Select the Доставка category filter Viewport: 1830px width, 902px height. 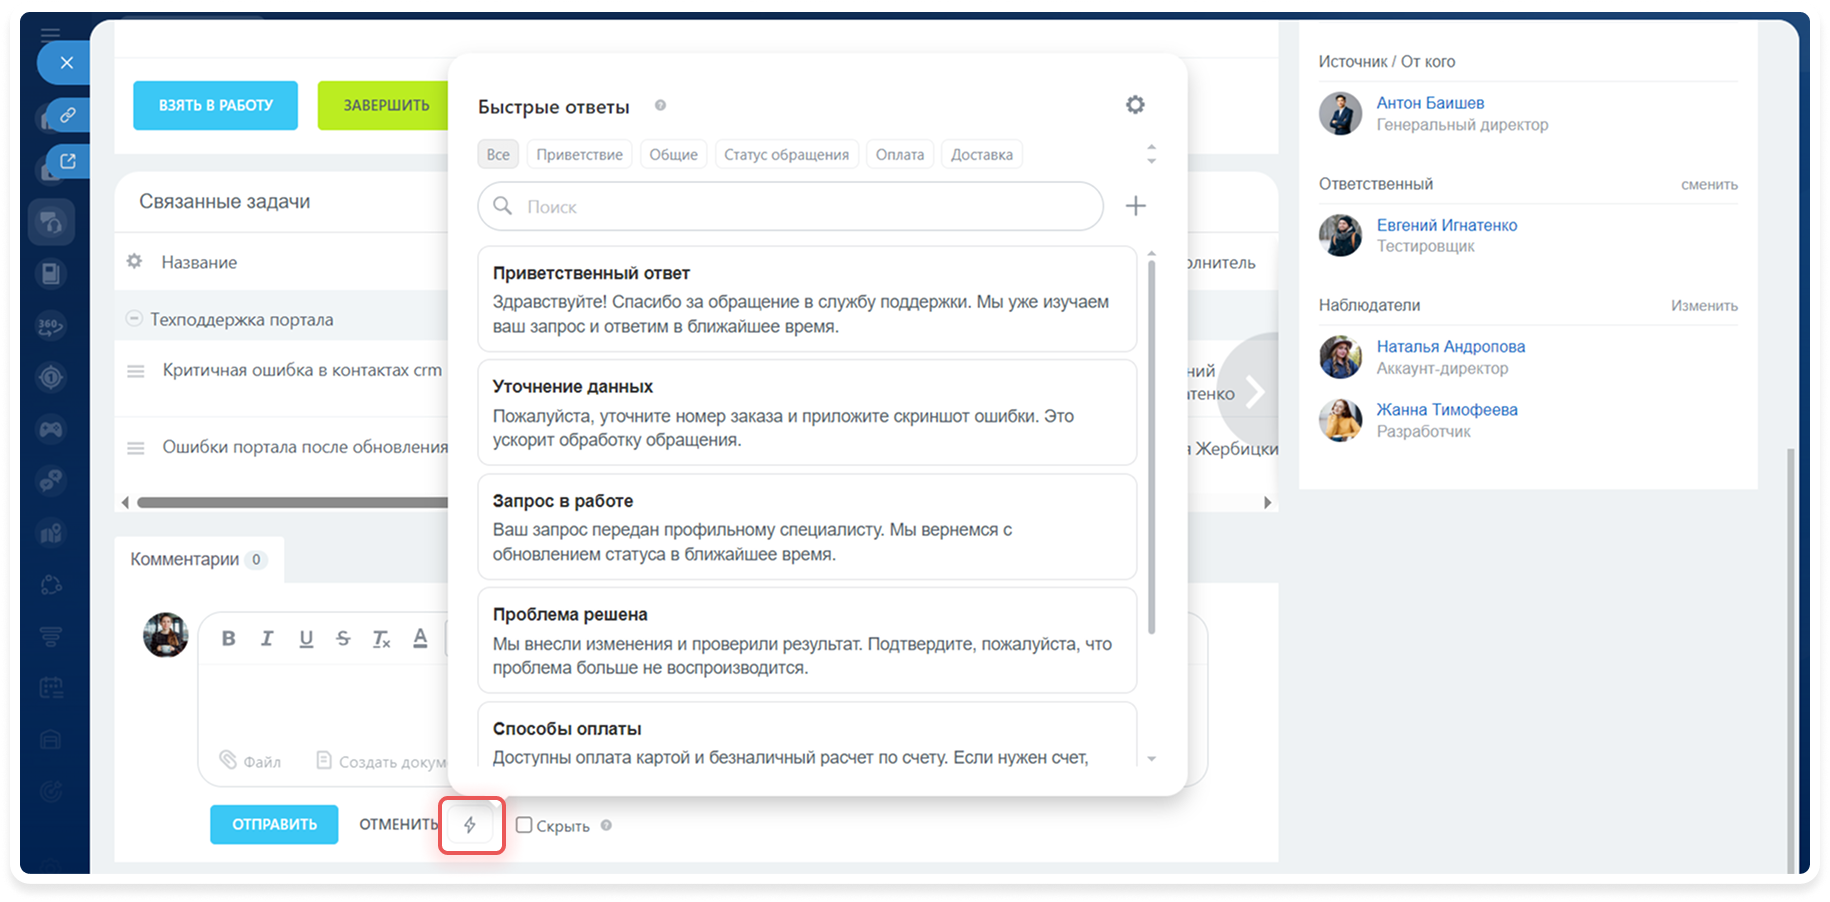click(981, 154)
